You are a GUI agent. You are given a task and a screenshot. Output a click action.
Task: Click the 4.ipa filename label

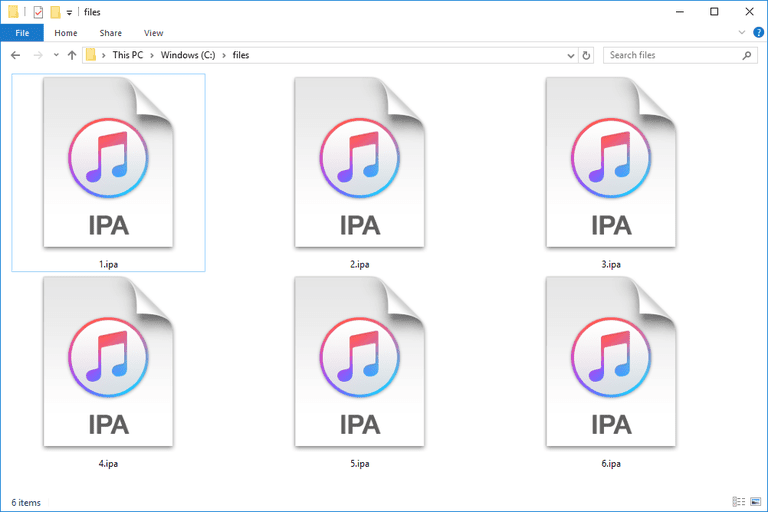coord(108,463)
